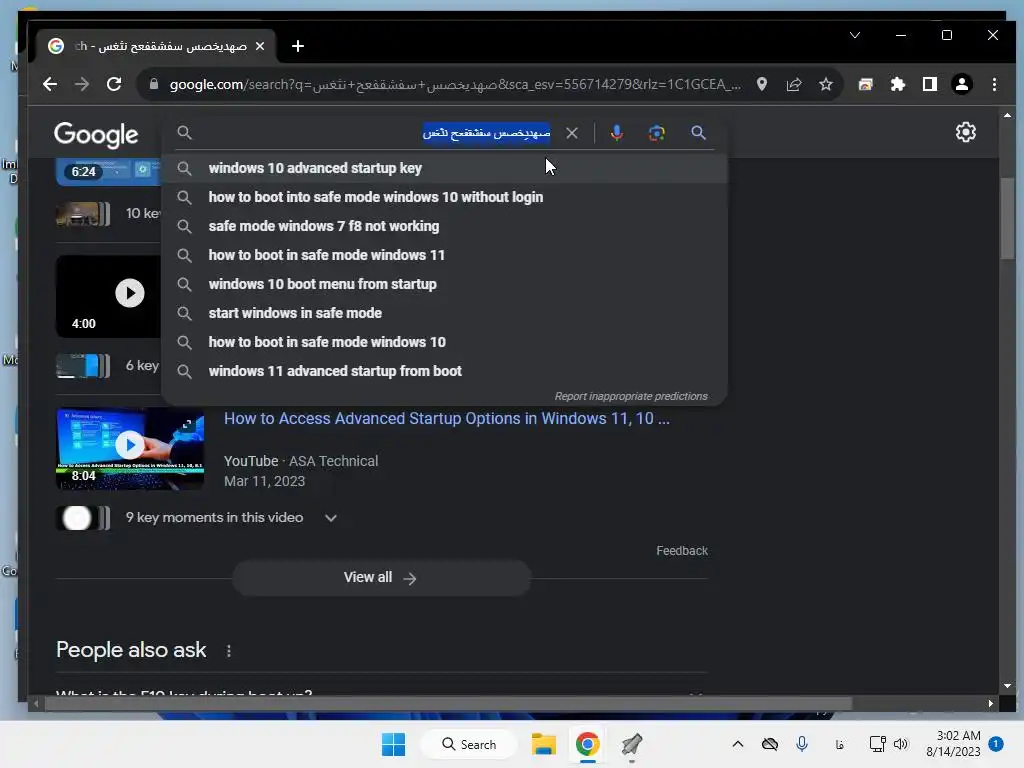Open a new browser tab

pos(298,46)
